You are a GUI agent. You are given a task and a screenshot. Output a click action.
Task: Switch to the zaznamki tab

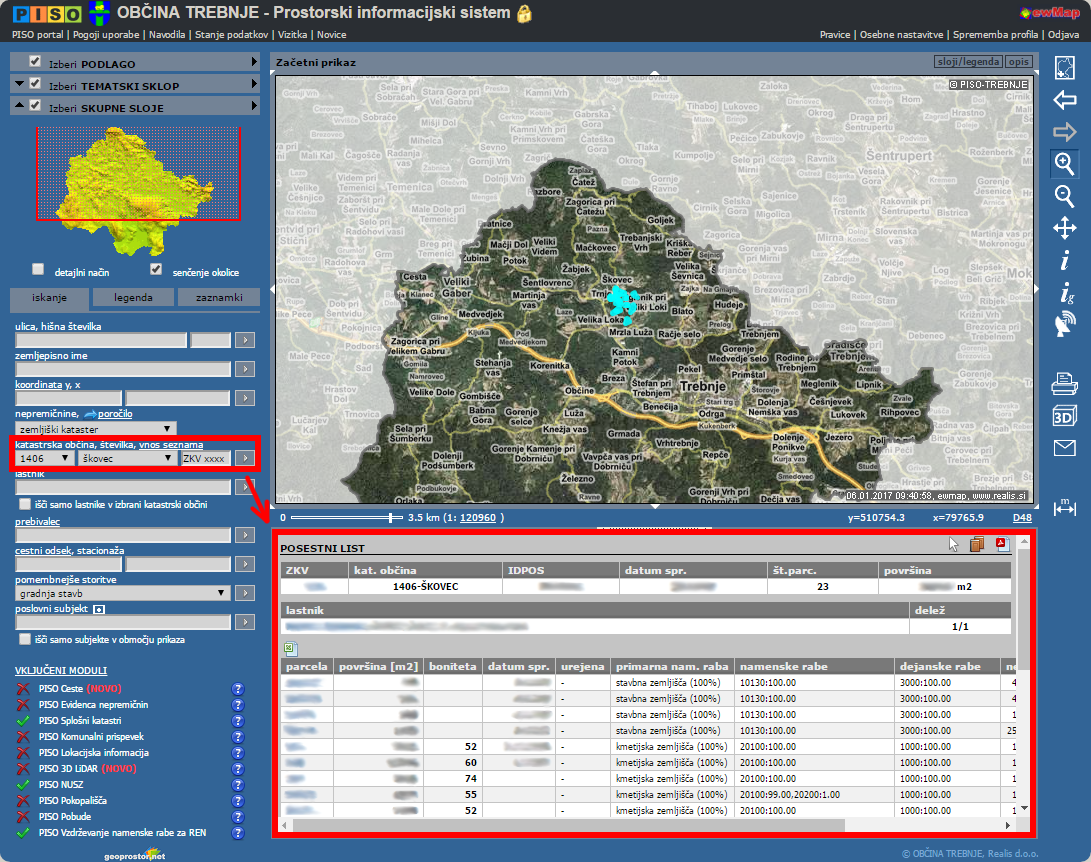tap(218, 297)
